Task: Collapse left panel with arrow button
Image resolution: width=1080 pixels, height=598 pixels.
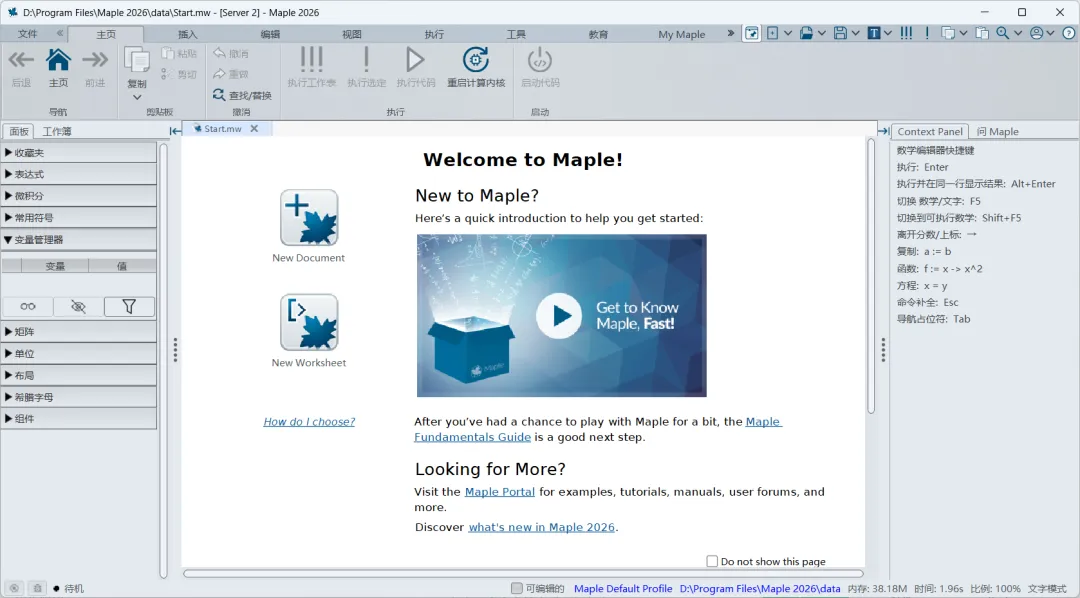Action: click(x=175, y=131)
